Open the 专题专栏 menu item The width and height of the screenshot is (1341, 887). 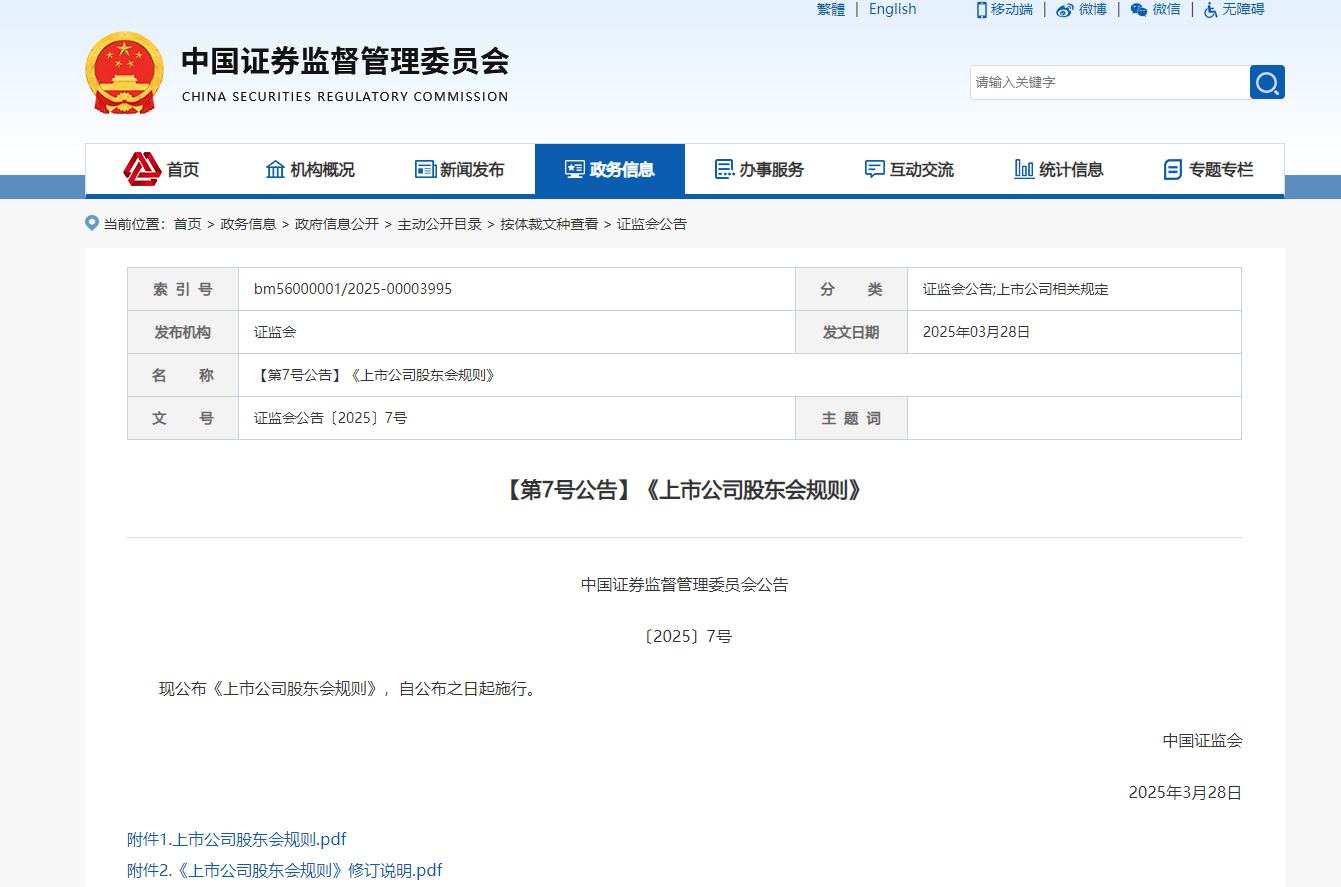point(1209,170)
